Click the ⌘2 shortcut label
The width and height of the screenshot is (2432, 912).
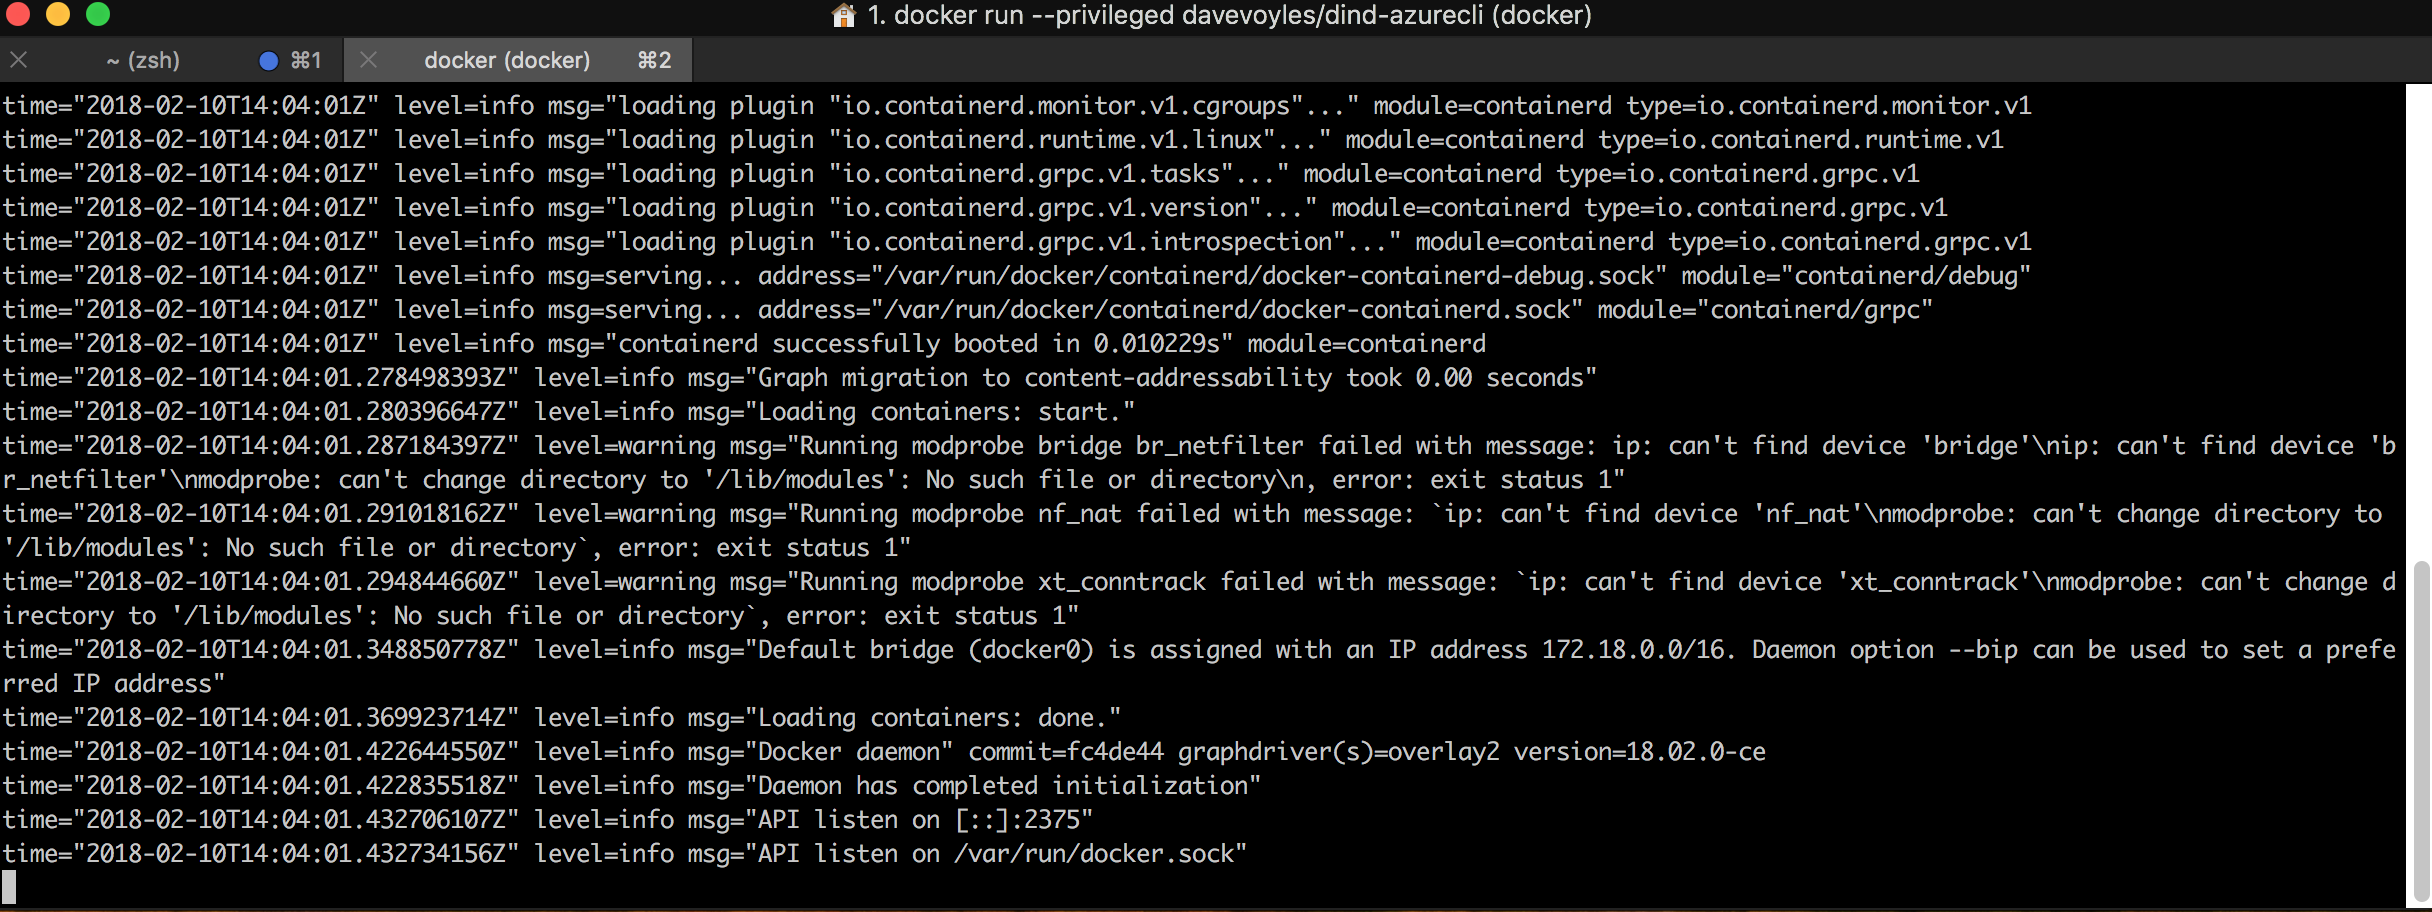[x=654, y=60]
